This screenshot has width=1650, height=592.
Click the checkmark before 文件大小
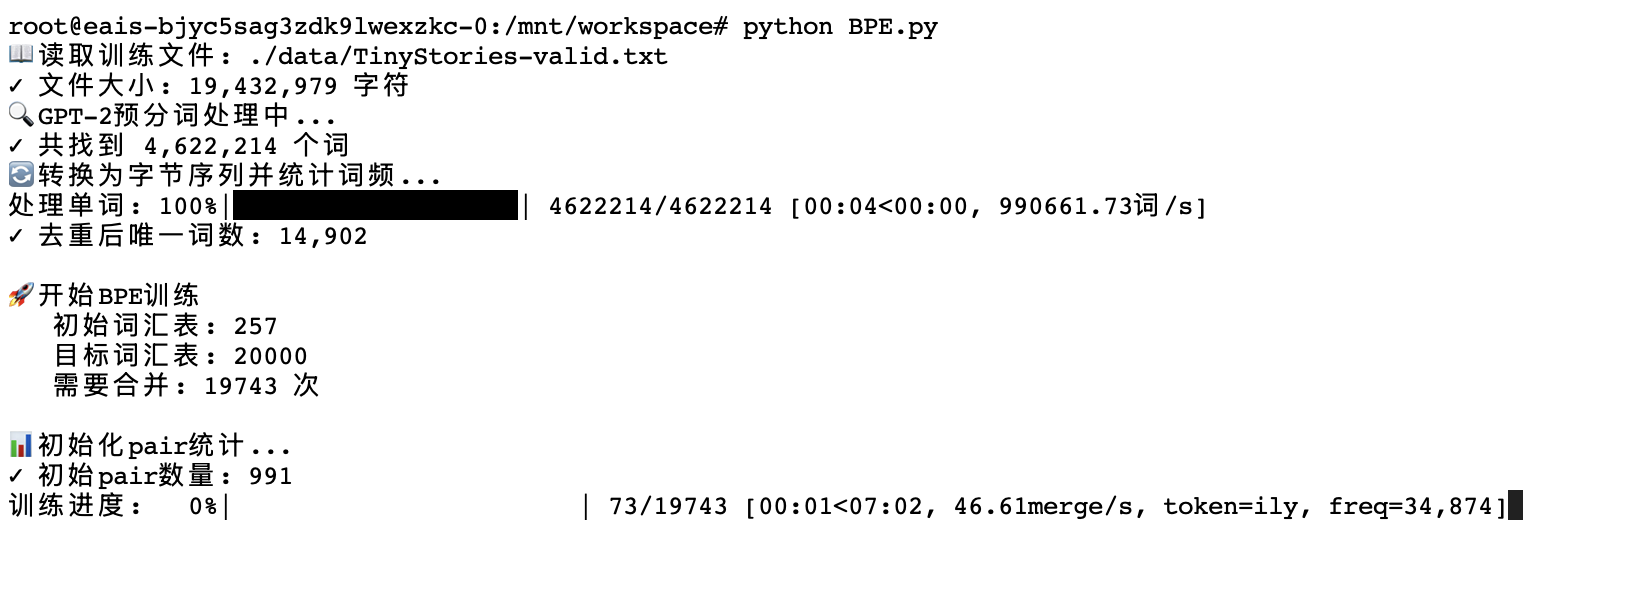click(x=15, y=86)
